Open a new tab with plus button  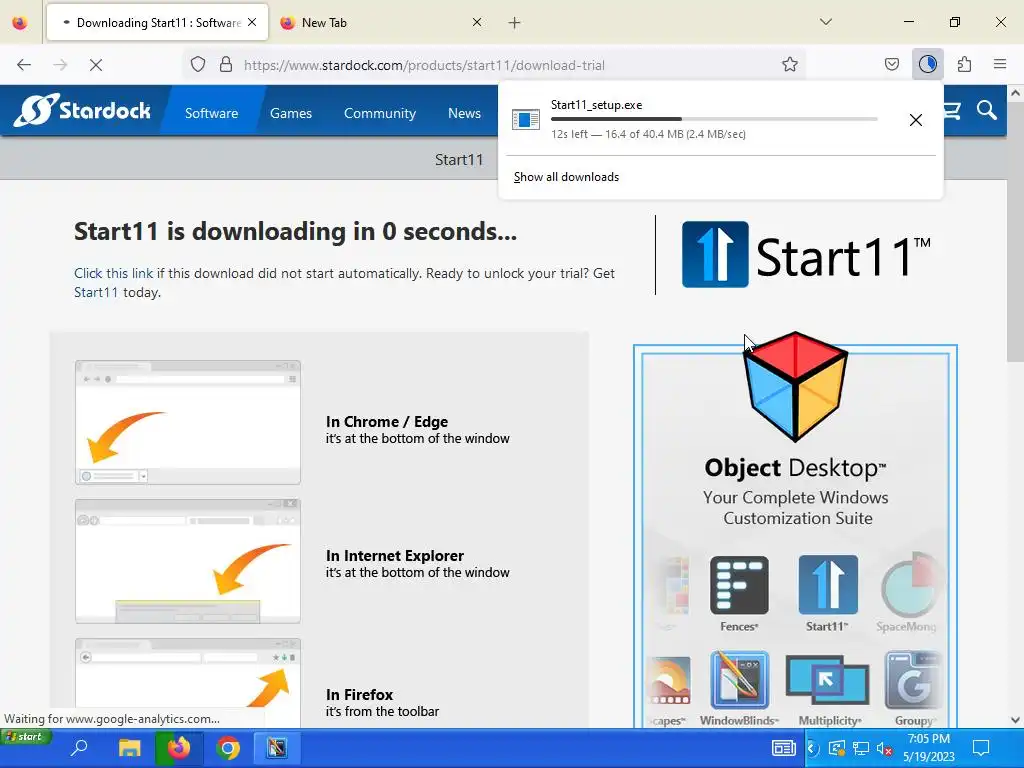pyautogui.click(x=515, y=23)
